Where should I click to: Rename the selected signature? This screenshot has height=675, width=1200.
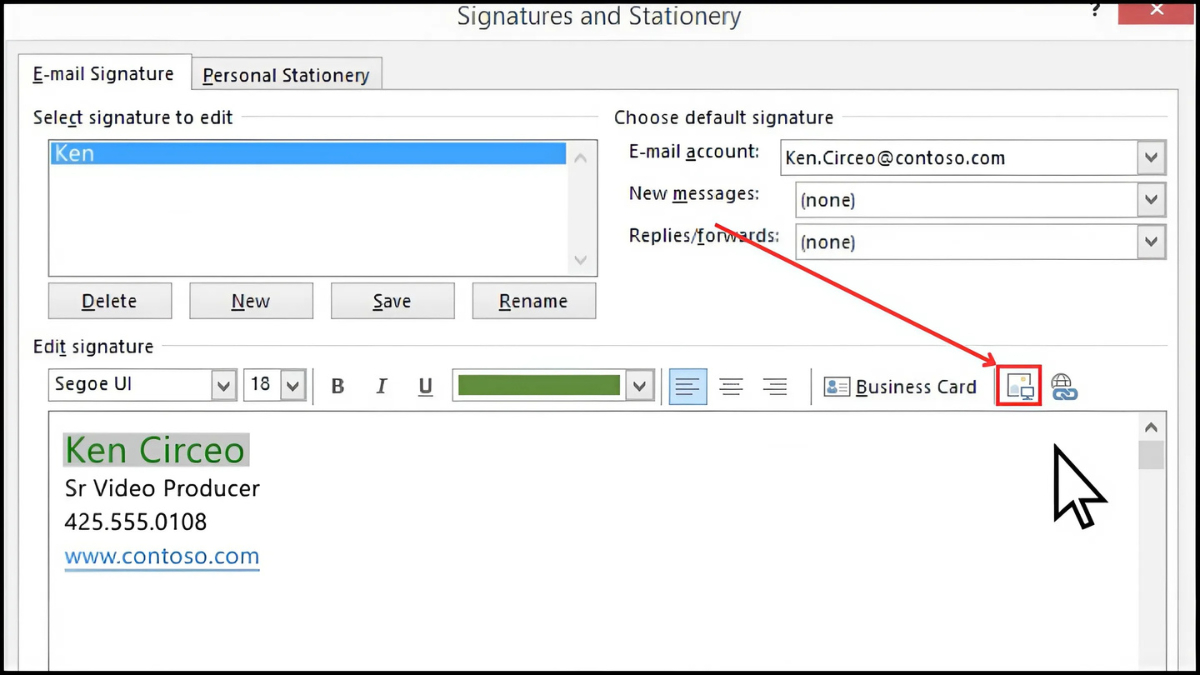click(534, 301)
